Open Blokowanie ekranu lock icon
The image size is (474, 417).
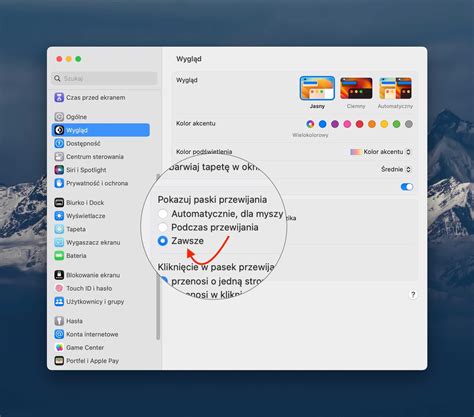(59, 275)
